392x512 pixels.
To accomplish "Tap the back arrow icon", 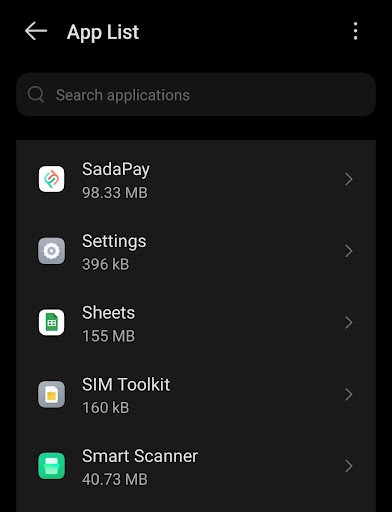I will (x=36, y=31).
